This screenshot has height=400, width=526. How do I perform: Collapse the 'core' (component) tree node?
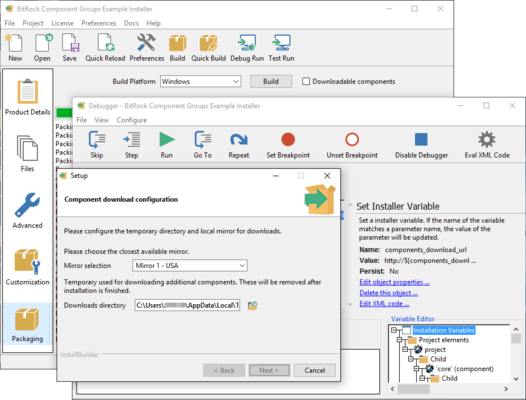tap(417, 369)
